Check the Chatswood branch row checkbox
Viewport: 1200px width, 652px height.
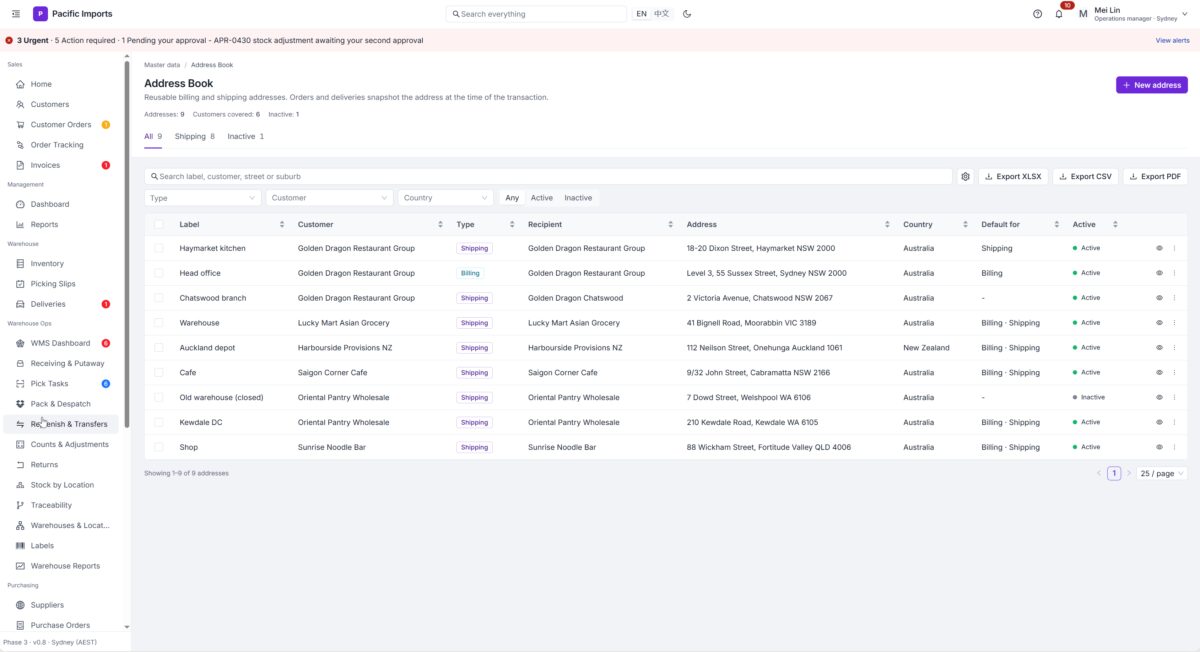tap(159, 298)
